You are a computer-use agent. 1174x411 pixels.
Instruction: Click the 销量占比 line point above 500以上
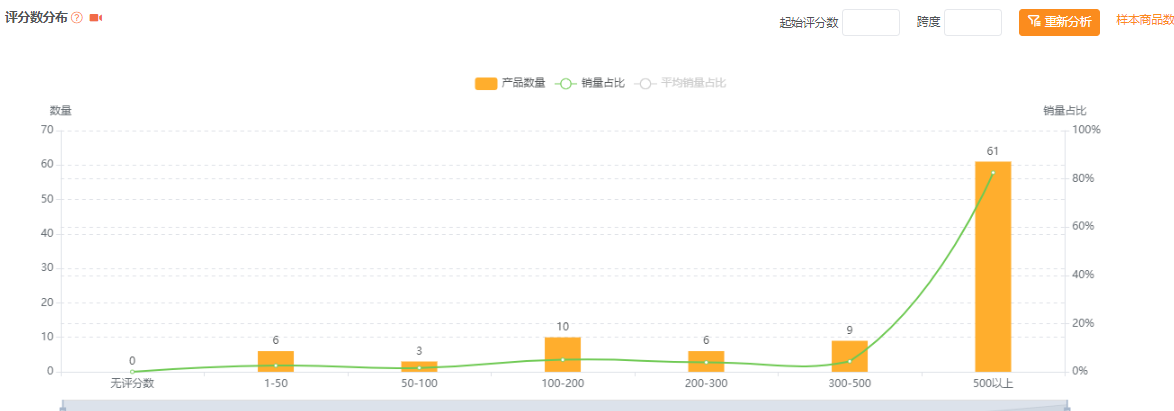click(x=993, y=173)
